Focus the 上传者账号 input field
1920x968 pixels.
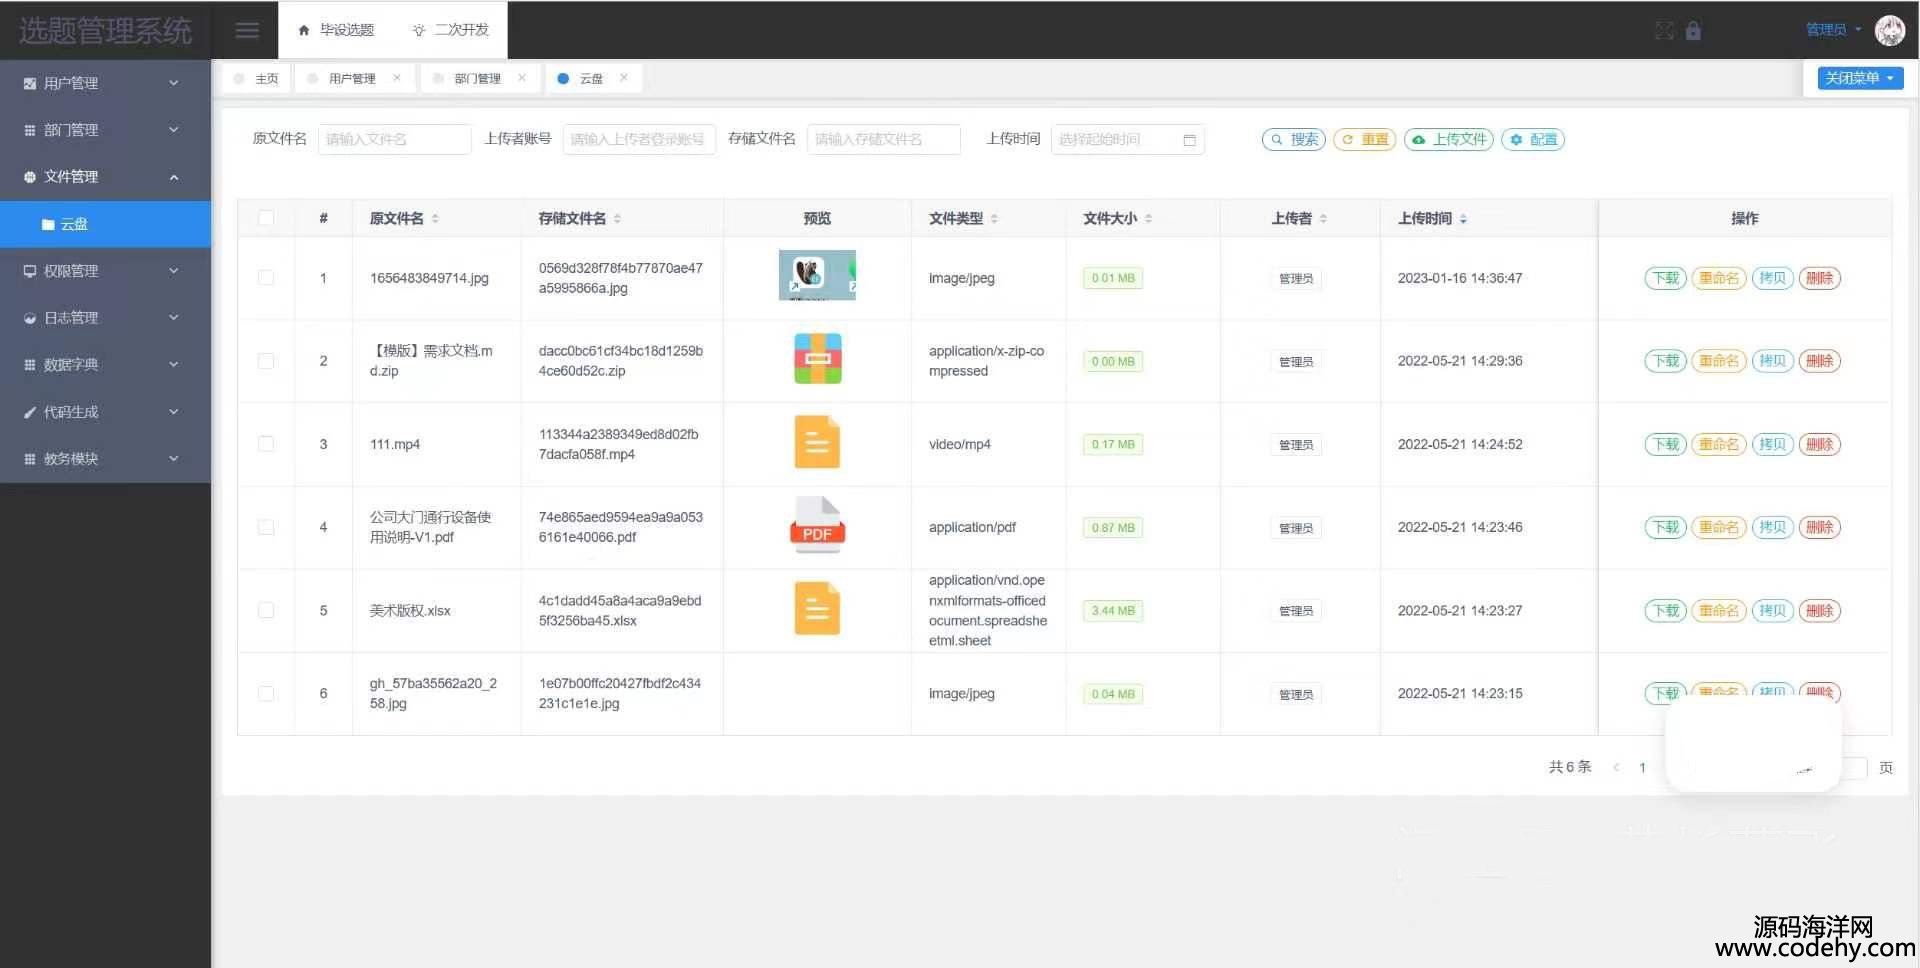(639, 139)
